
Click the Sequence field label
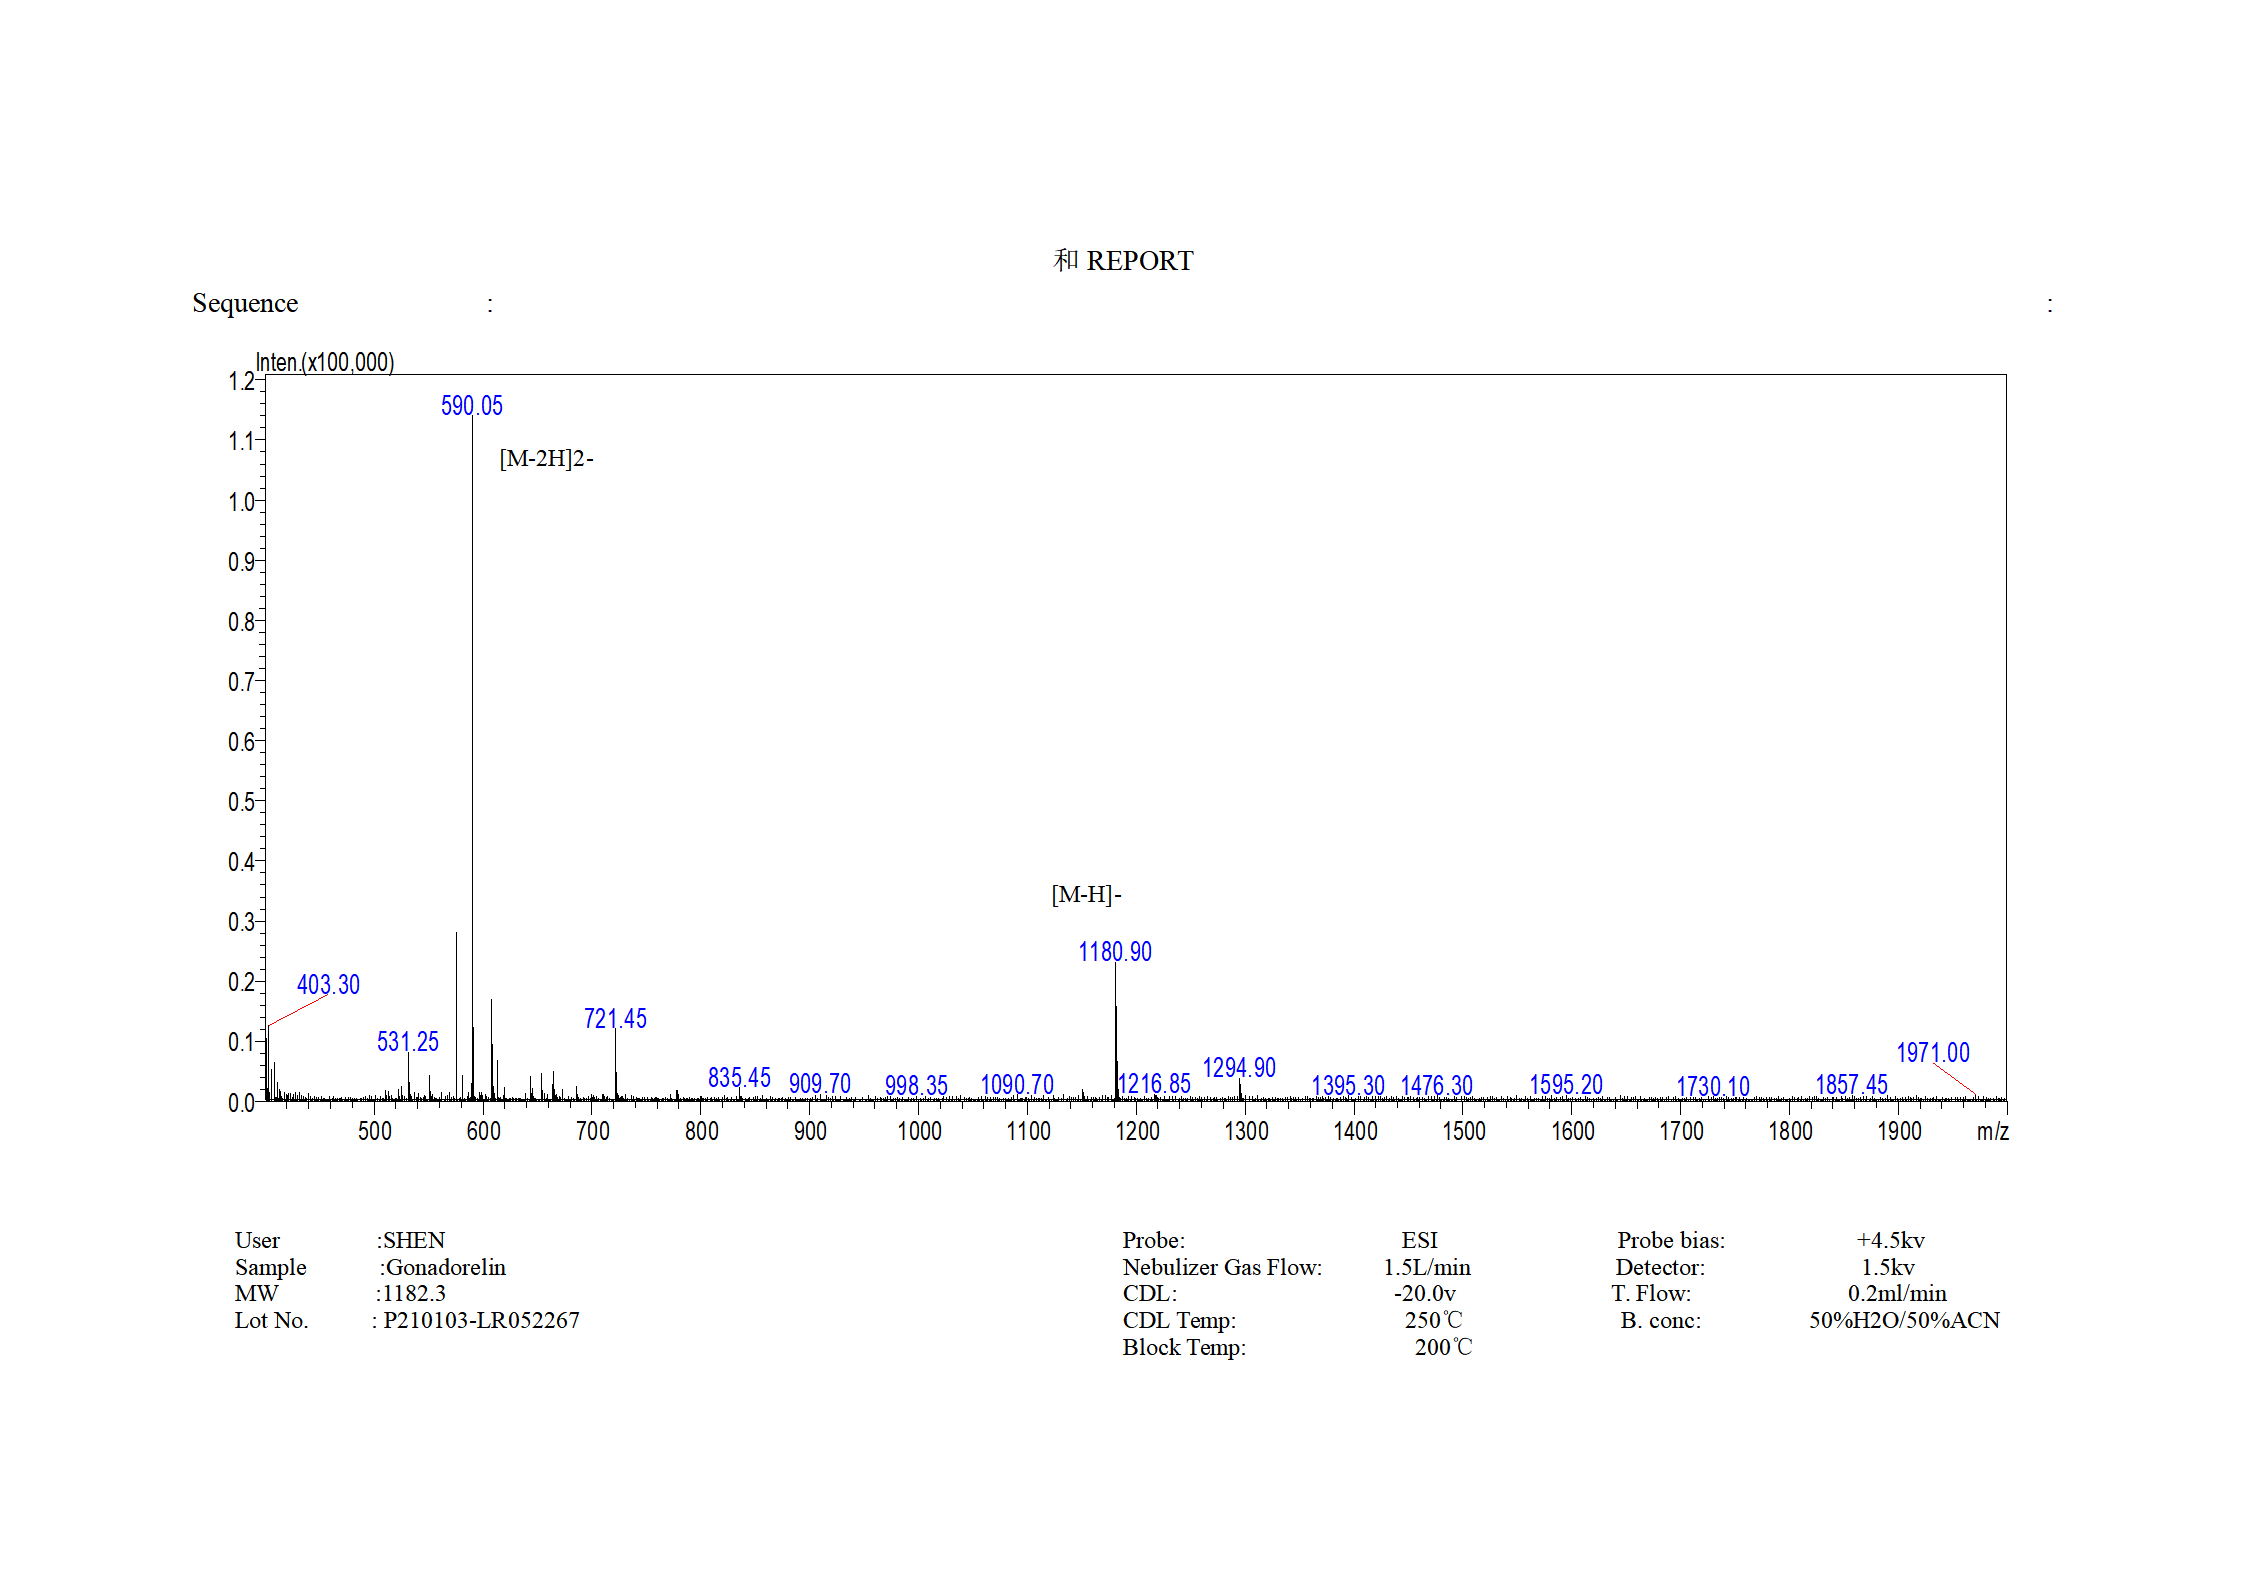pyautogui.click(x=246, y=303)
